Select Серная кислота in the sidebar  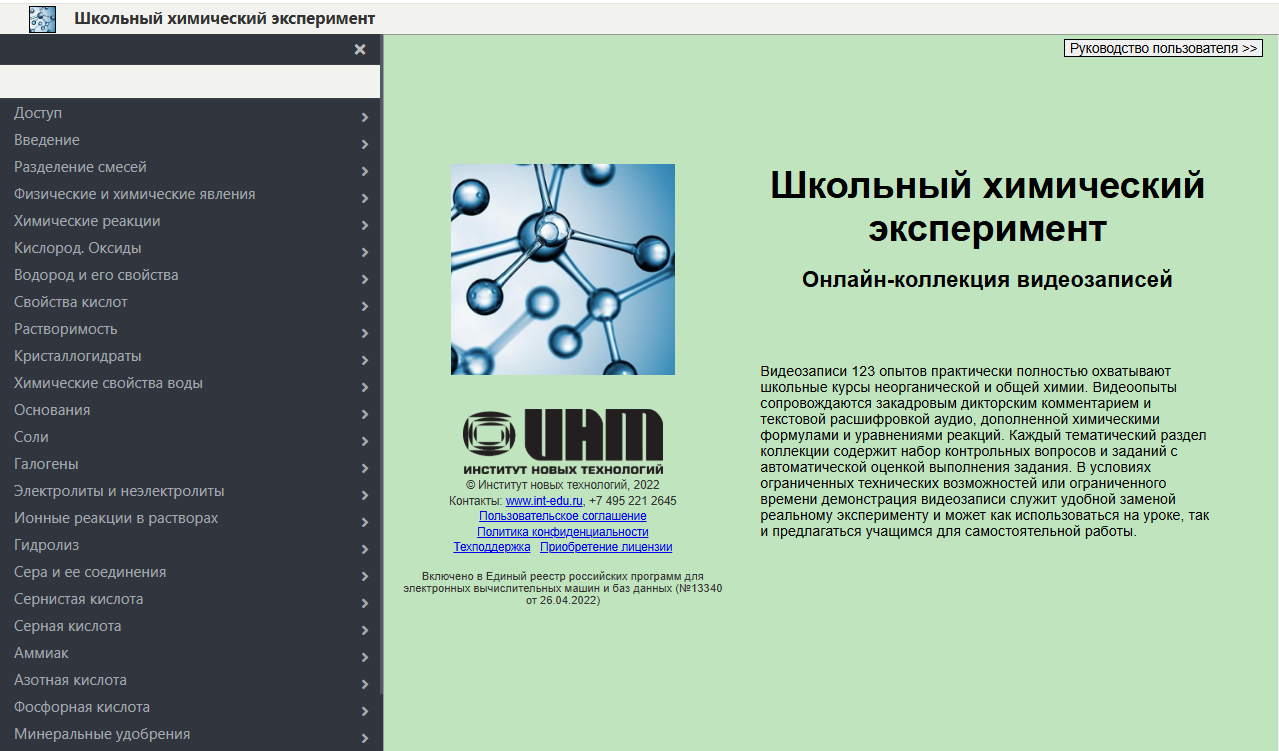click(x=190, y=626)
